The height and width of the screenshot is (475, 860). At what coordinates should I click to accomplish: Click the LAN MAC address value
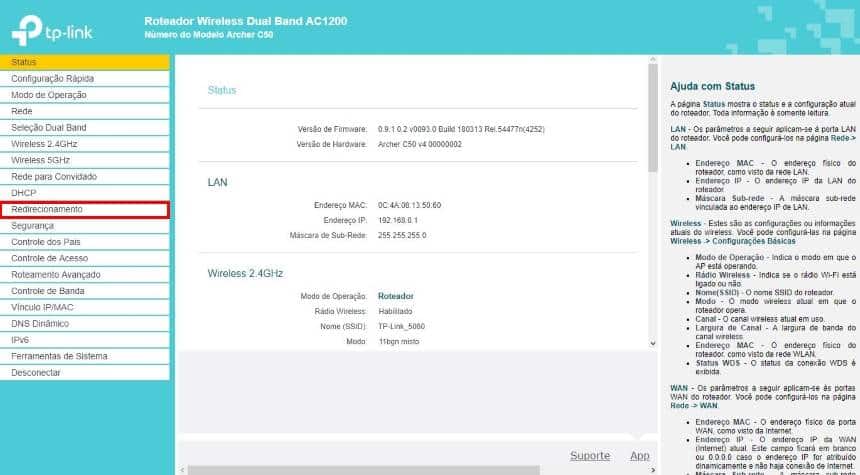click(409, 205)
